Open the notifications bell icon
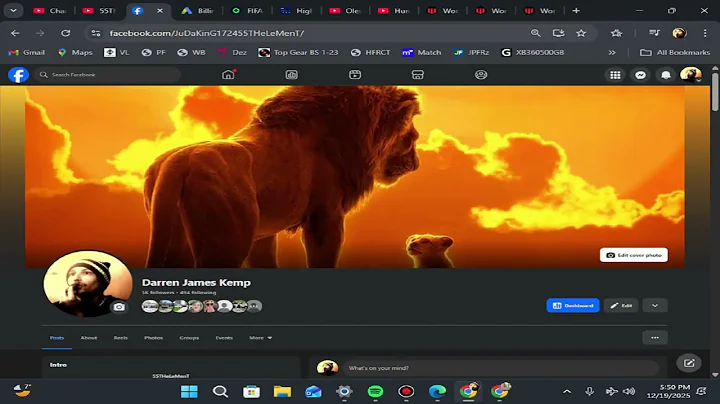 pyautogui.click(x=666, y=75)
